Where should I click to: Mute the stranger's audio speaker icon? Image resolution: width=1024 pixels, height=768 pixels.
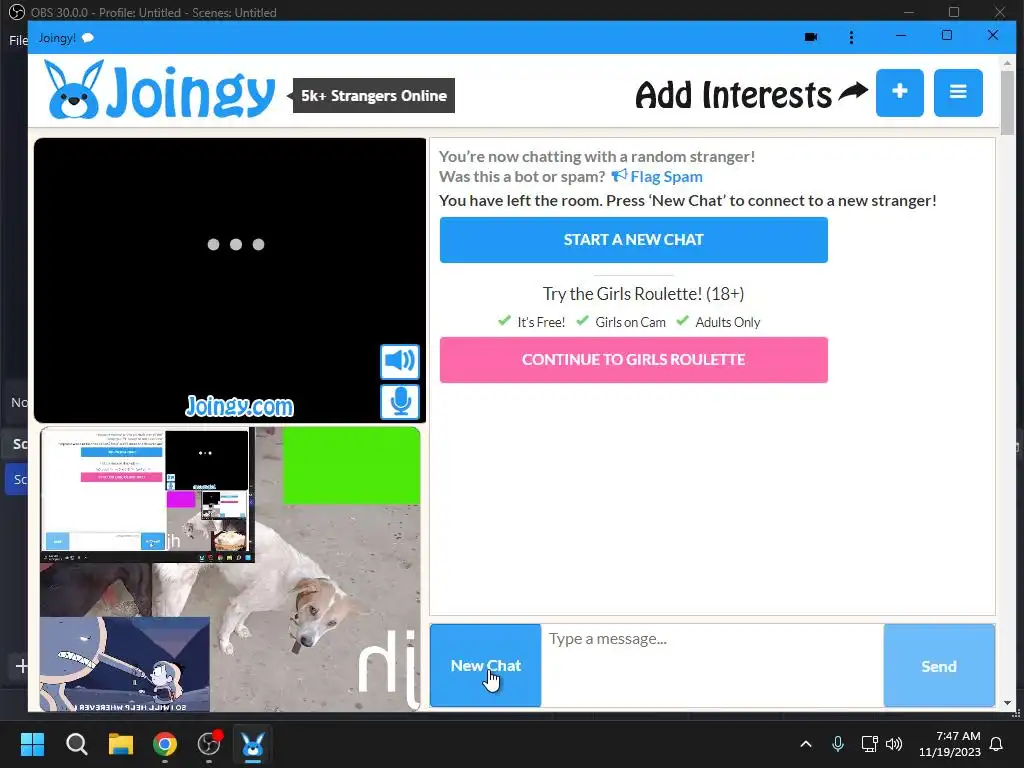tap(400, 361)
